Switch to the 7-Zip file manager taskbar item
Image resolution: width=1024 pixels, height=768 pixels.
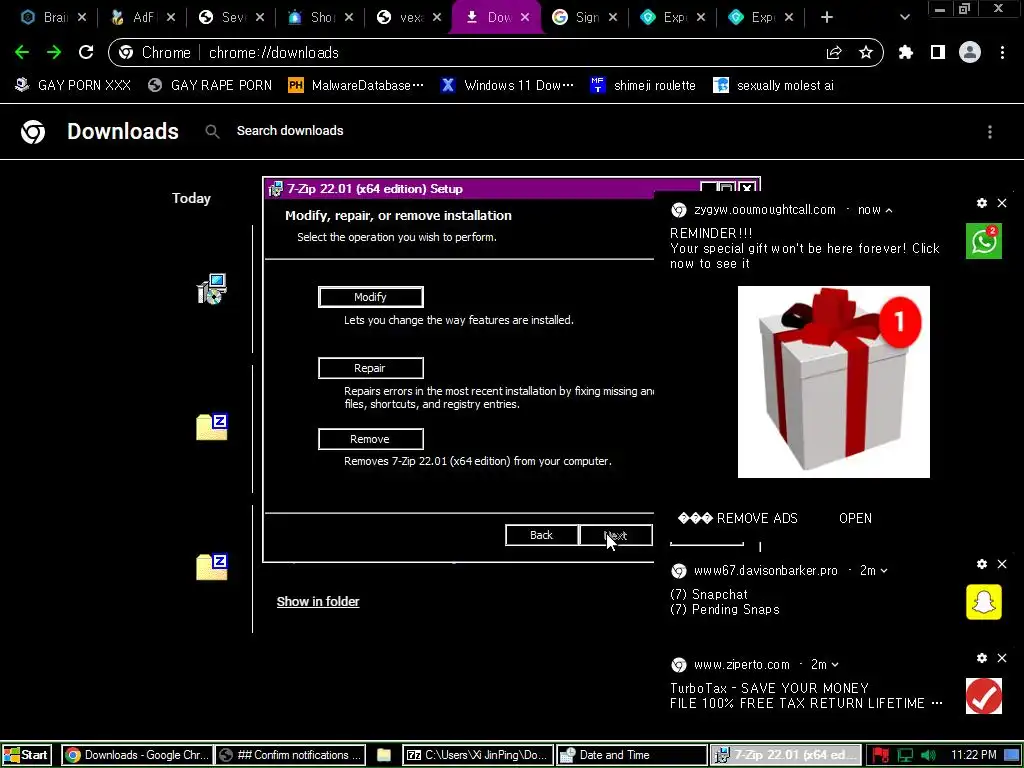(477, 756)
